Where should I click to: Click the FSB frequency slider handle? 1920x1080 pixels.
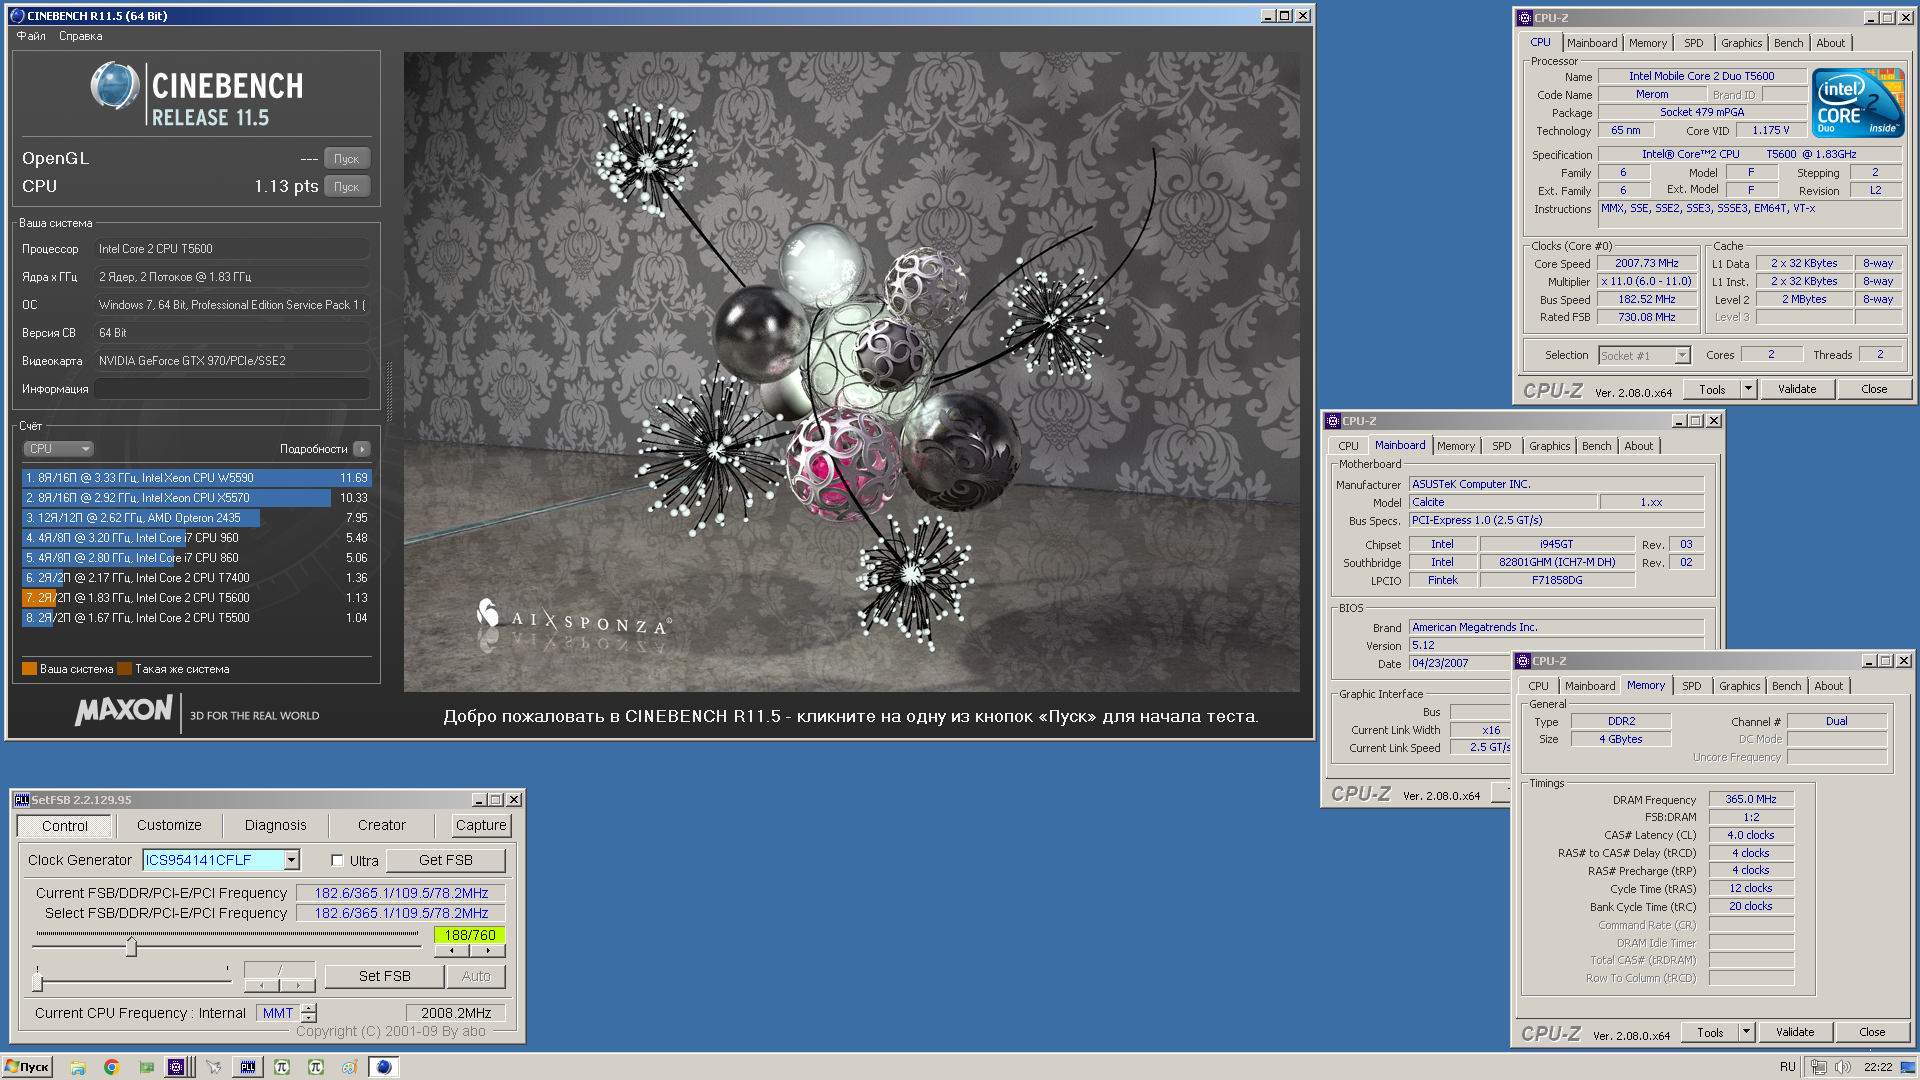click(x=131, y=946)
